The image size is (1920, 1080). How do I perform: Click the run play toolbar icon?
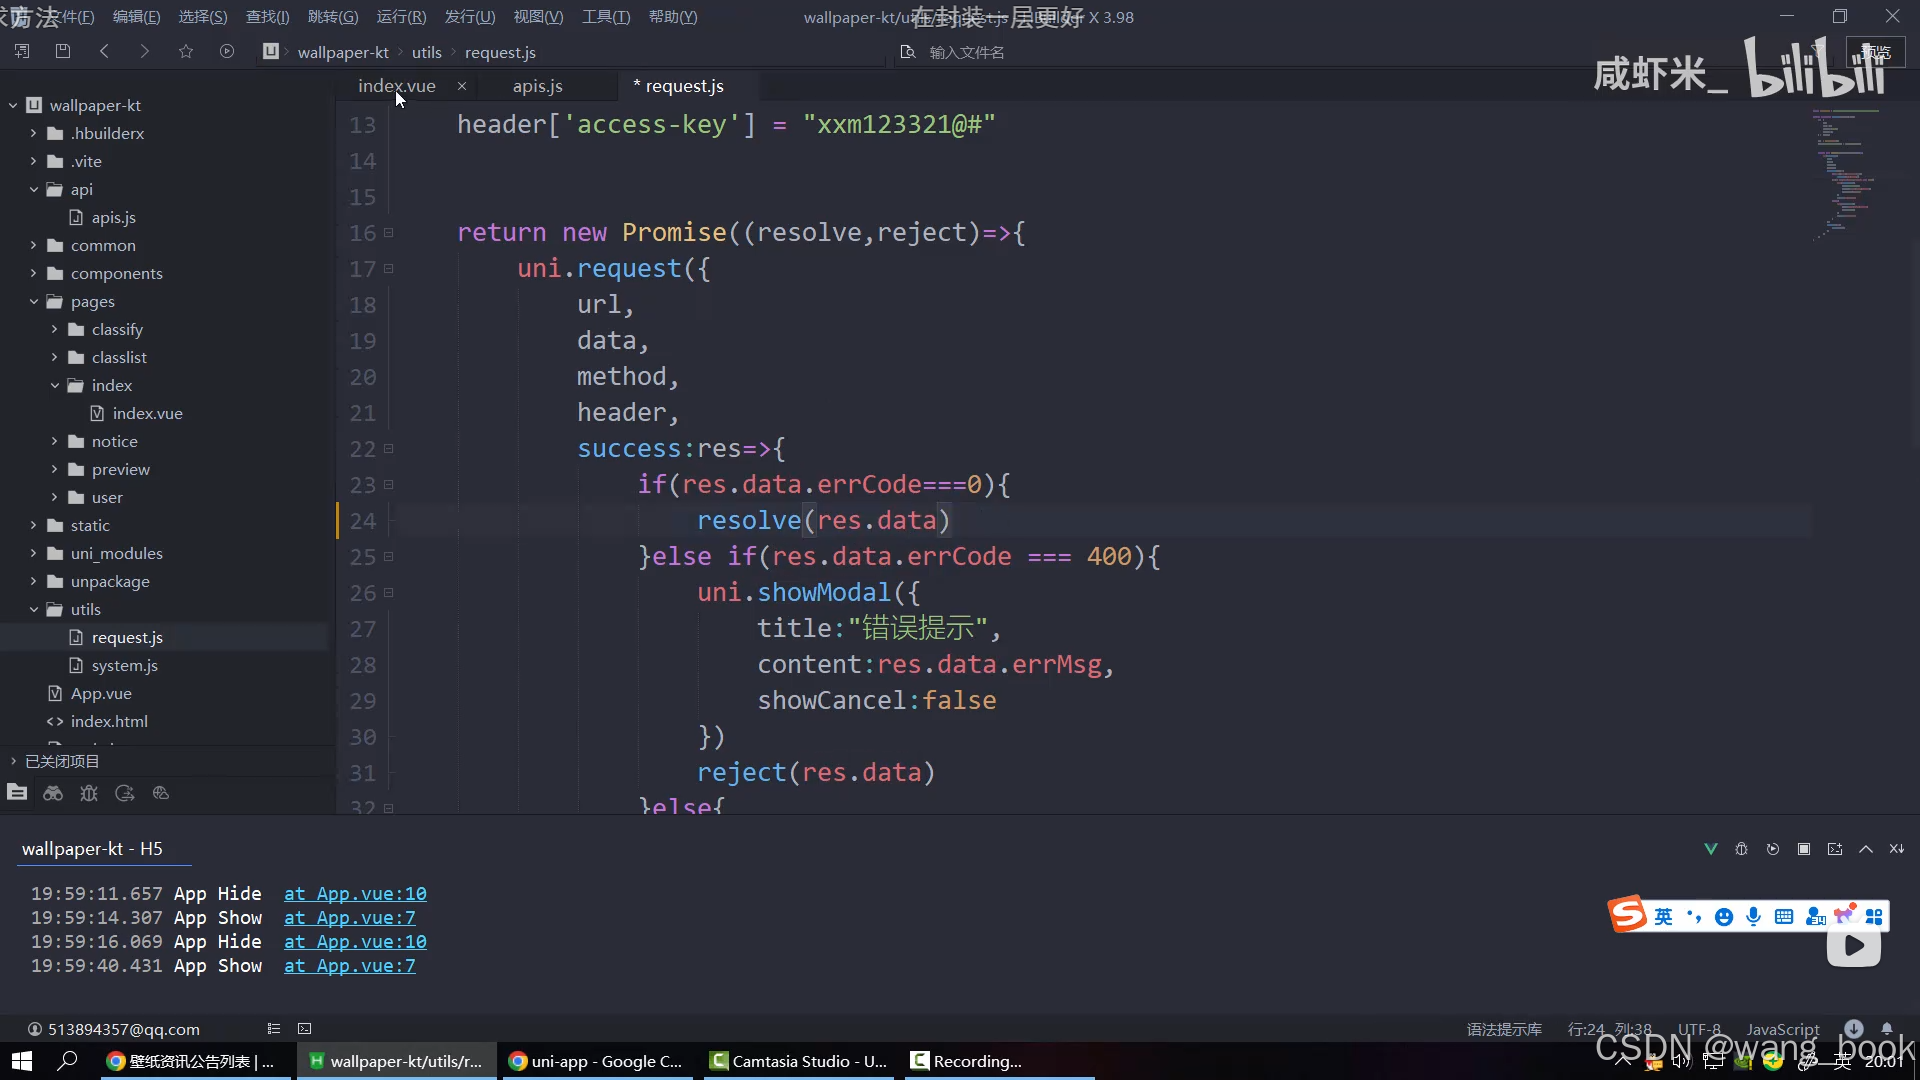click(x=227, y=51)
